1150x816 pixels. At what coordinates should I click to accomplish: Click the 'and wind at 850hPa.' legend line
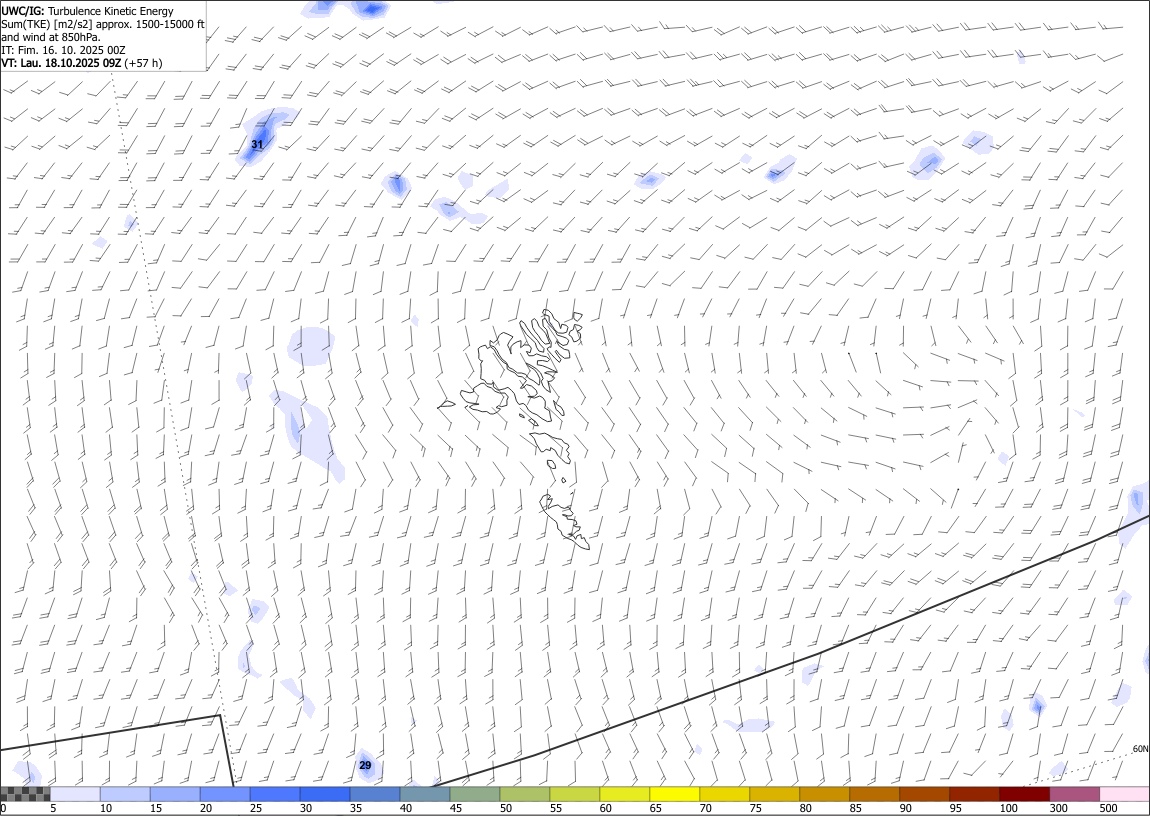pos(51,37)
